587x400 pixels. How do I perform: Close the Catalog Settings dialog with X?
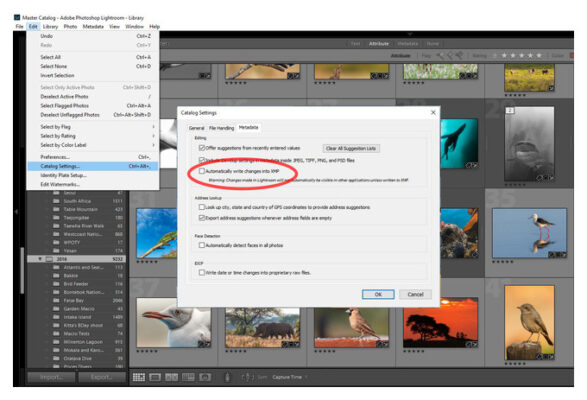[433, 112]
